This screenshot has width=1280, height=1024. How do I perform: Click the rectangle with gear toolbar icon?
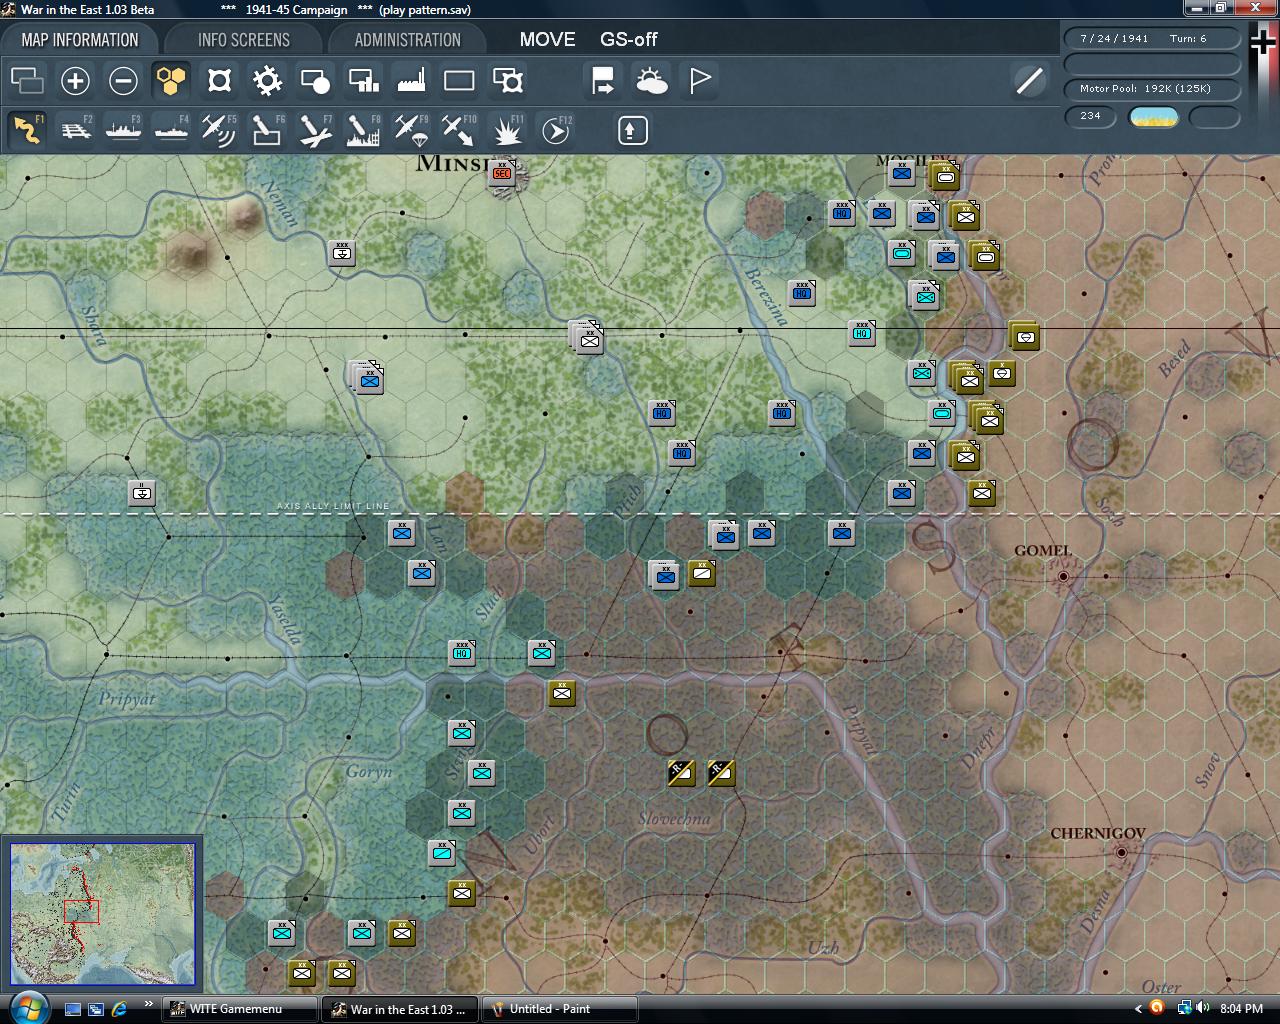tap(507, 81)
